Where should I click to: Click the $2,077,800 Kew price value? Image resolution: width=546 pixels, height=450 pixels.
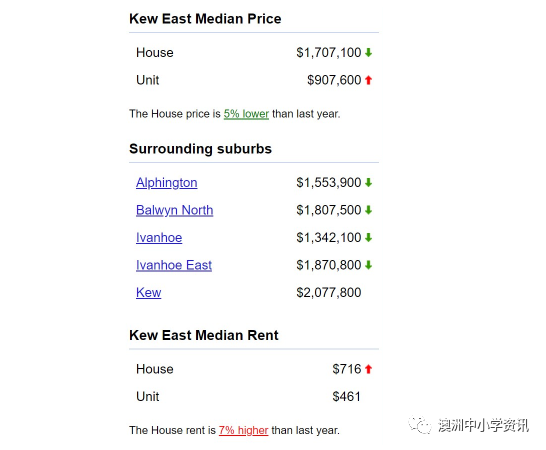click(x=329, y=293)
